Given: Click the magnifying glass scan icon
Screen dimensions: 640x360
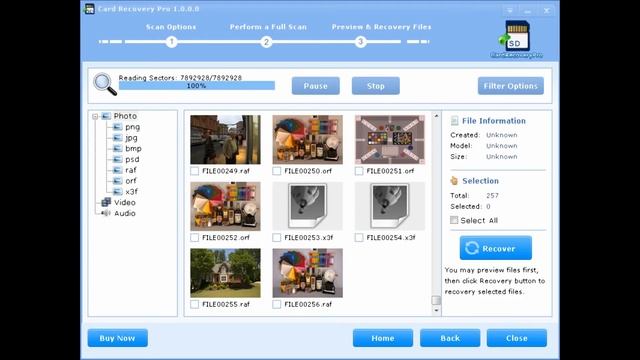Looking at the screenshot, I should coord(105,84).
